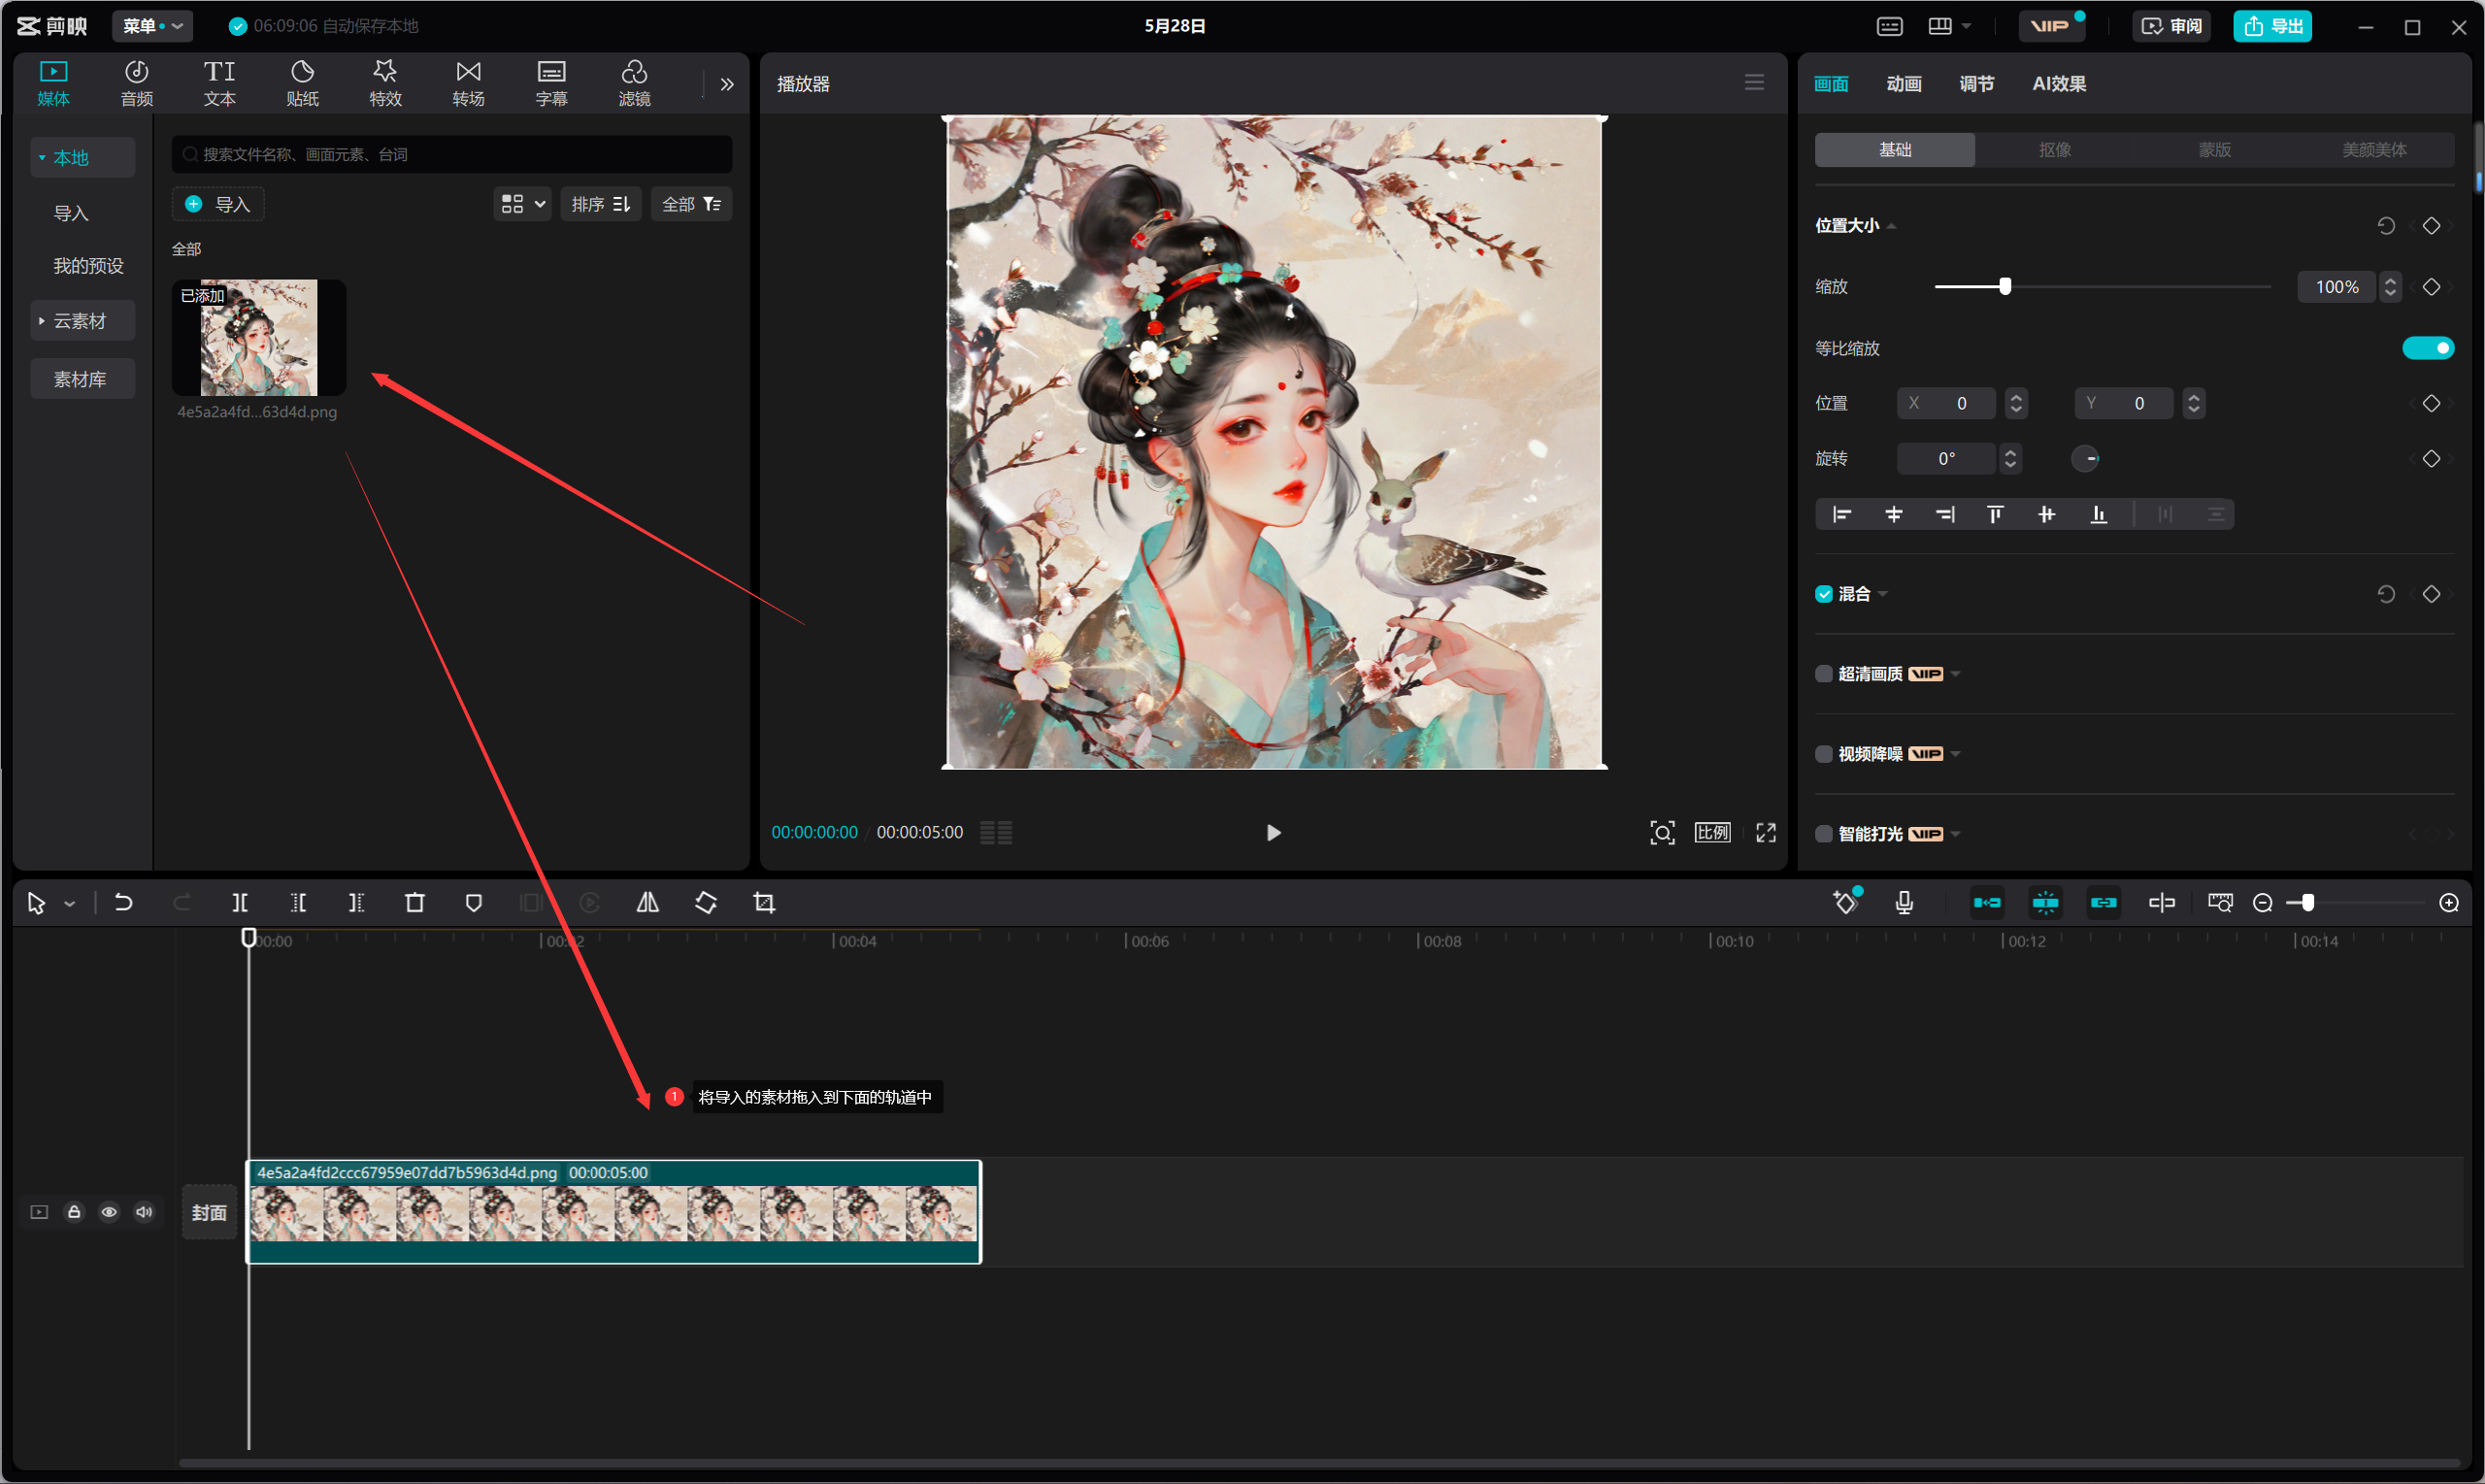Enable the 视频降噪 checkbox

tap(1823, 753)
